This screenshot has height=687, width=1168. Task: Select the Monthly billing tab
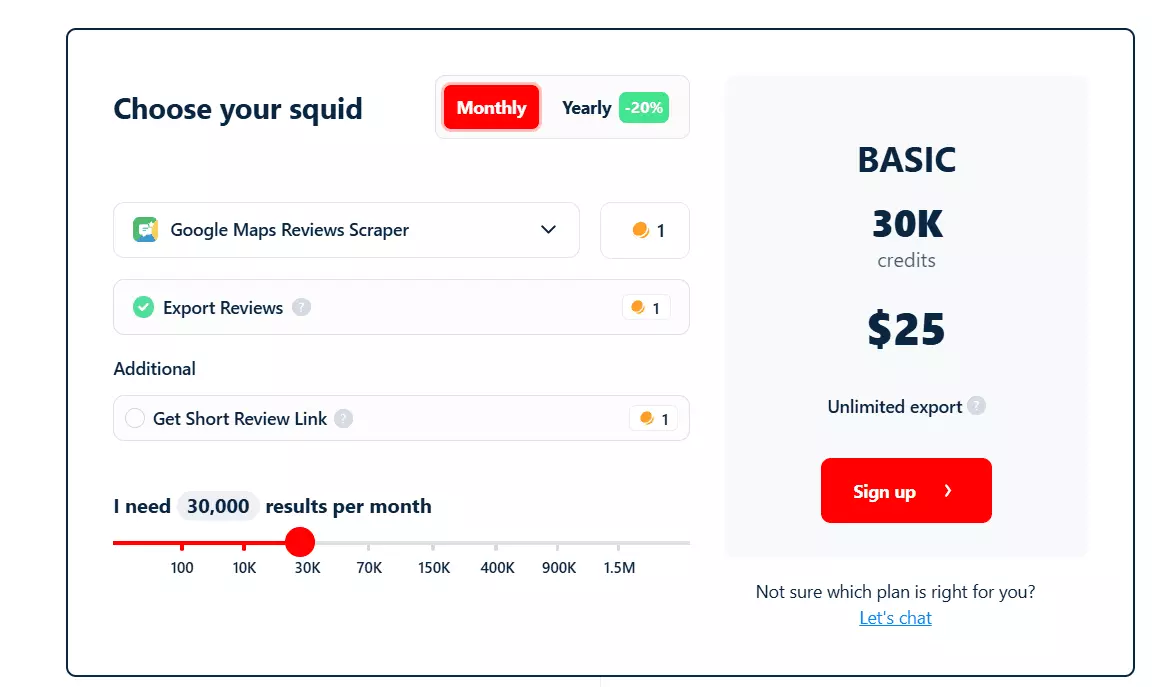[491, 107]
